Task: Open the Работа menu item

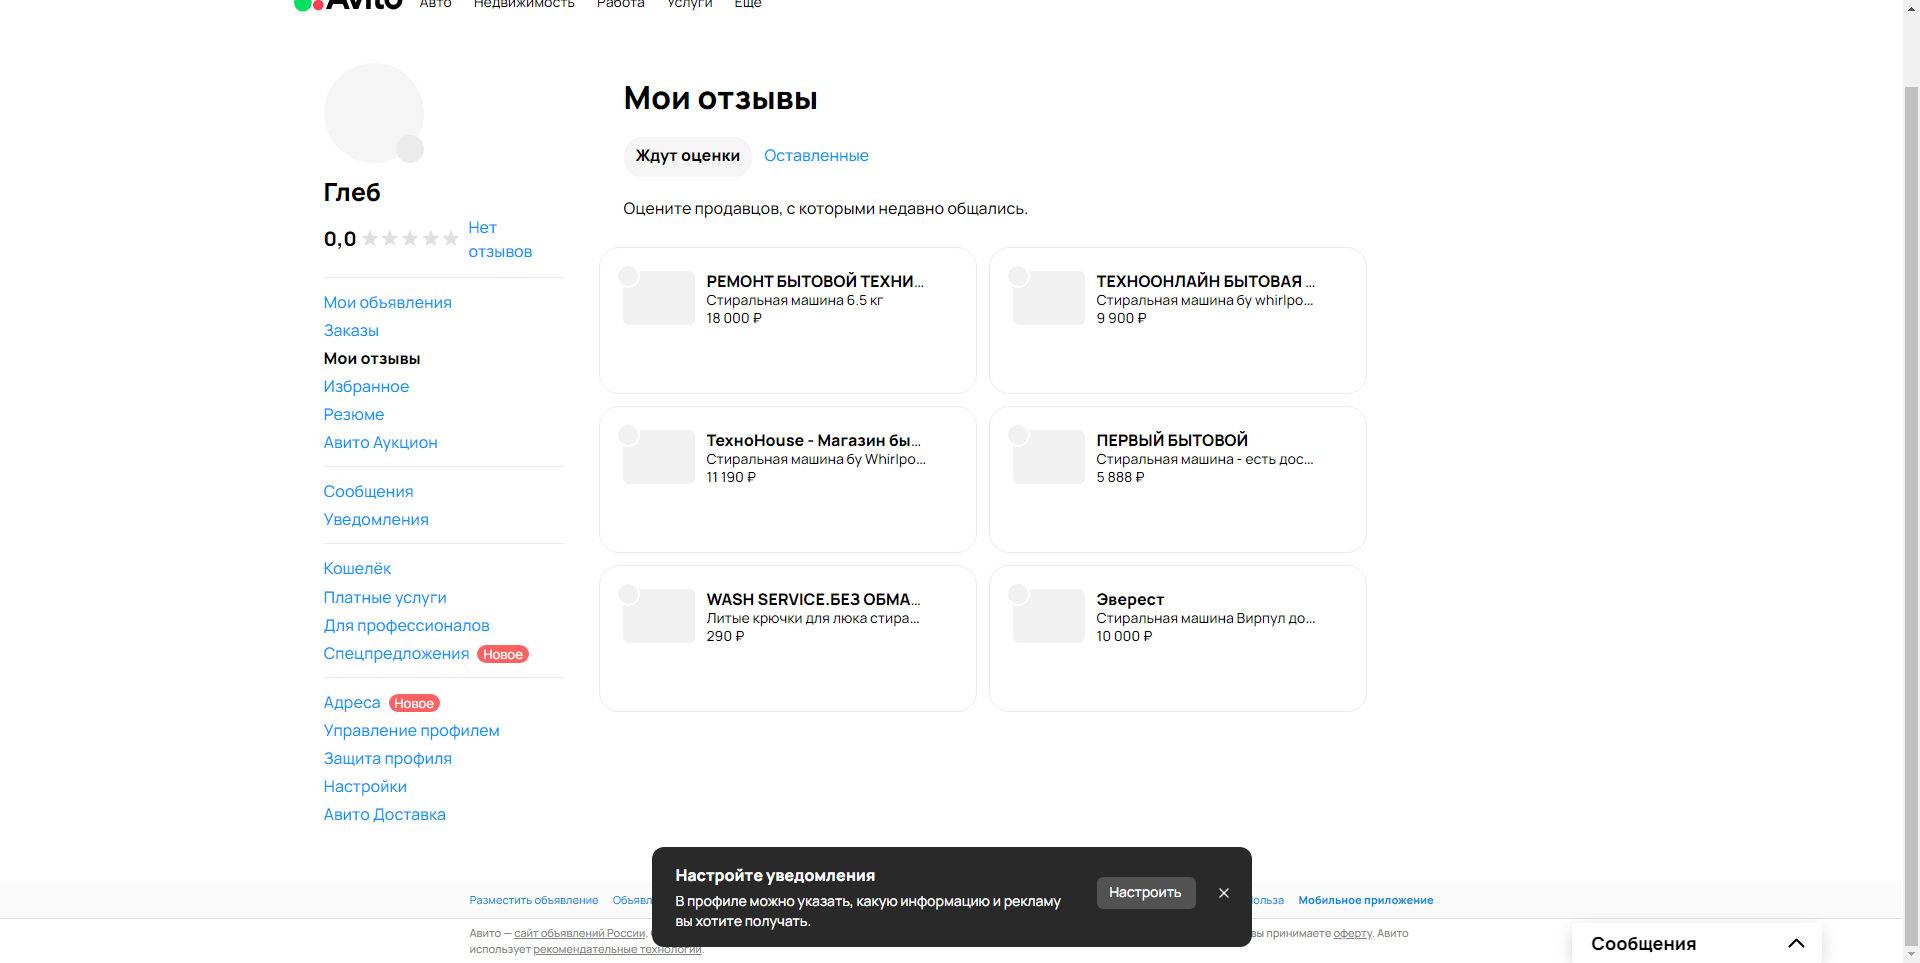Action: coord(620,4)
